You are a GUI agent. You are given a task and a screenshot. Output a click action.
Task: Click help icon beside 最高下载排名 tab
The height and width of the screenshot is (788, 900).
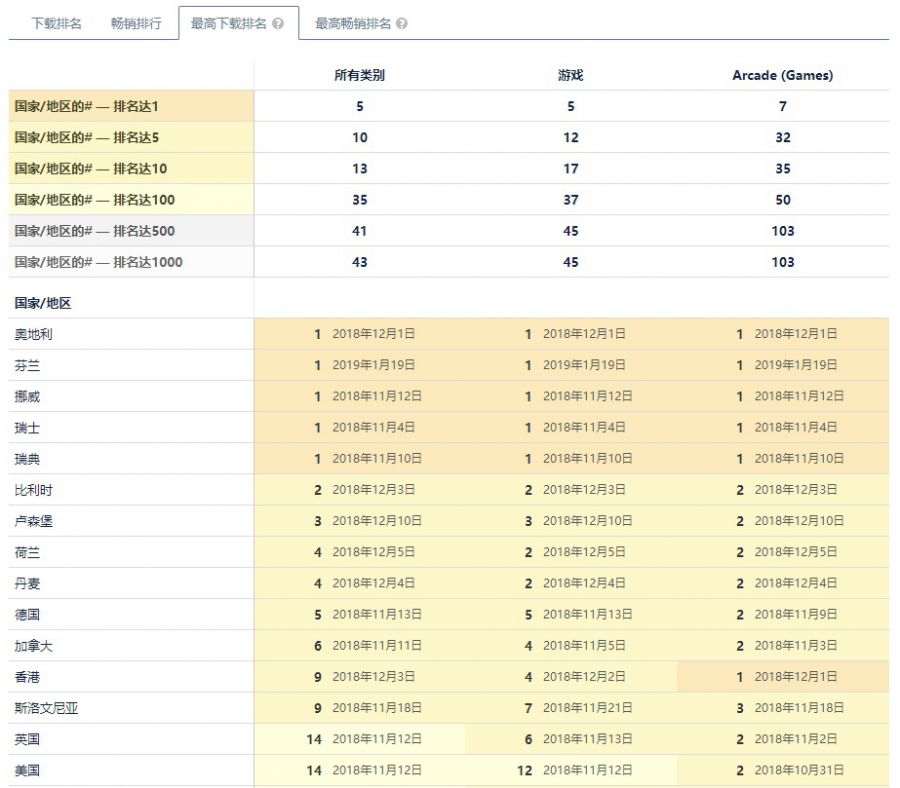(x=278, y=24)
